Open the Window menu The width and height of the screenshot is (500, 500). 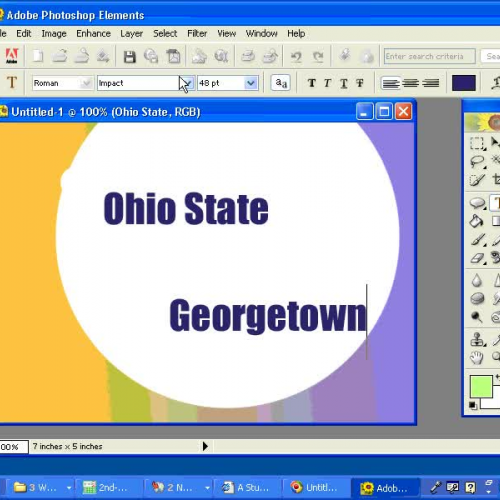(x=262, y=33)
